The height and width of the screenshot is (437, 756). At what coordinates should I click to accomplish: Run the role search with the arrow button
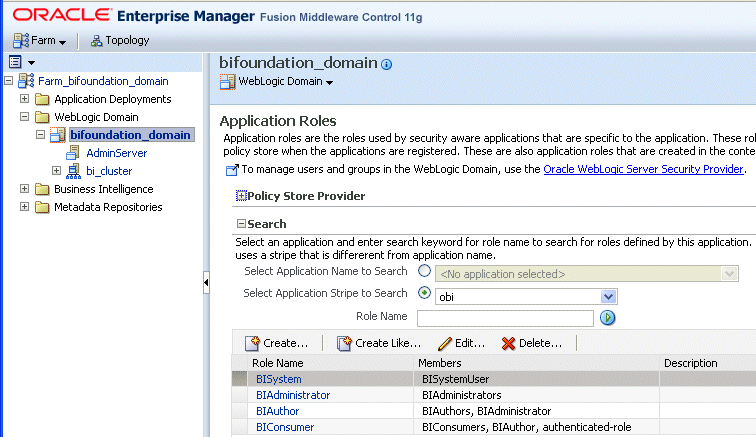pos(608,318)
